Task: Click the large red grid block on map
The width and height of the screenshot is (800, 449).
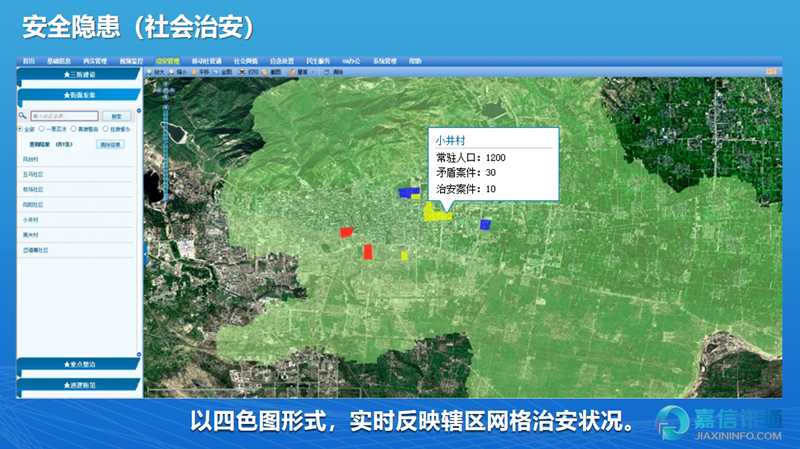Action: click(x=368, y=251)
